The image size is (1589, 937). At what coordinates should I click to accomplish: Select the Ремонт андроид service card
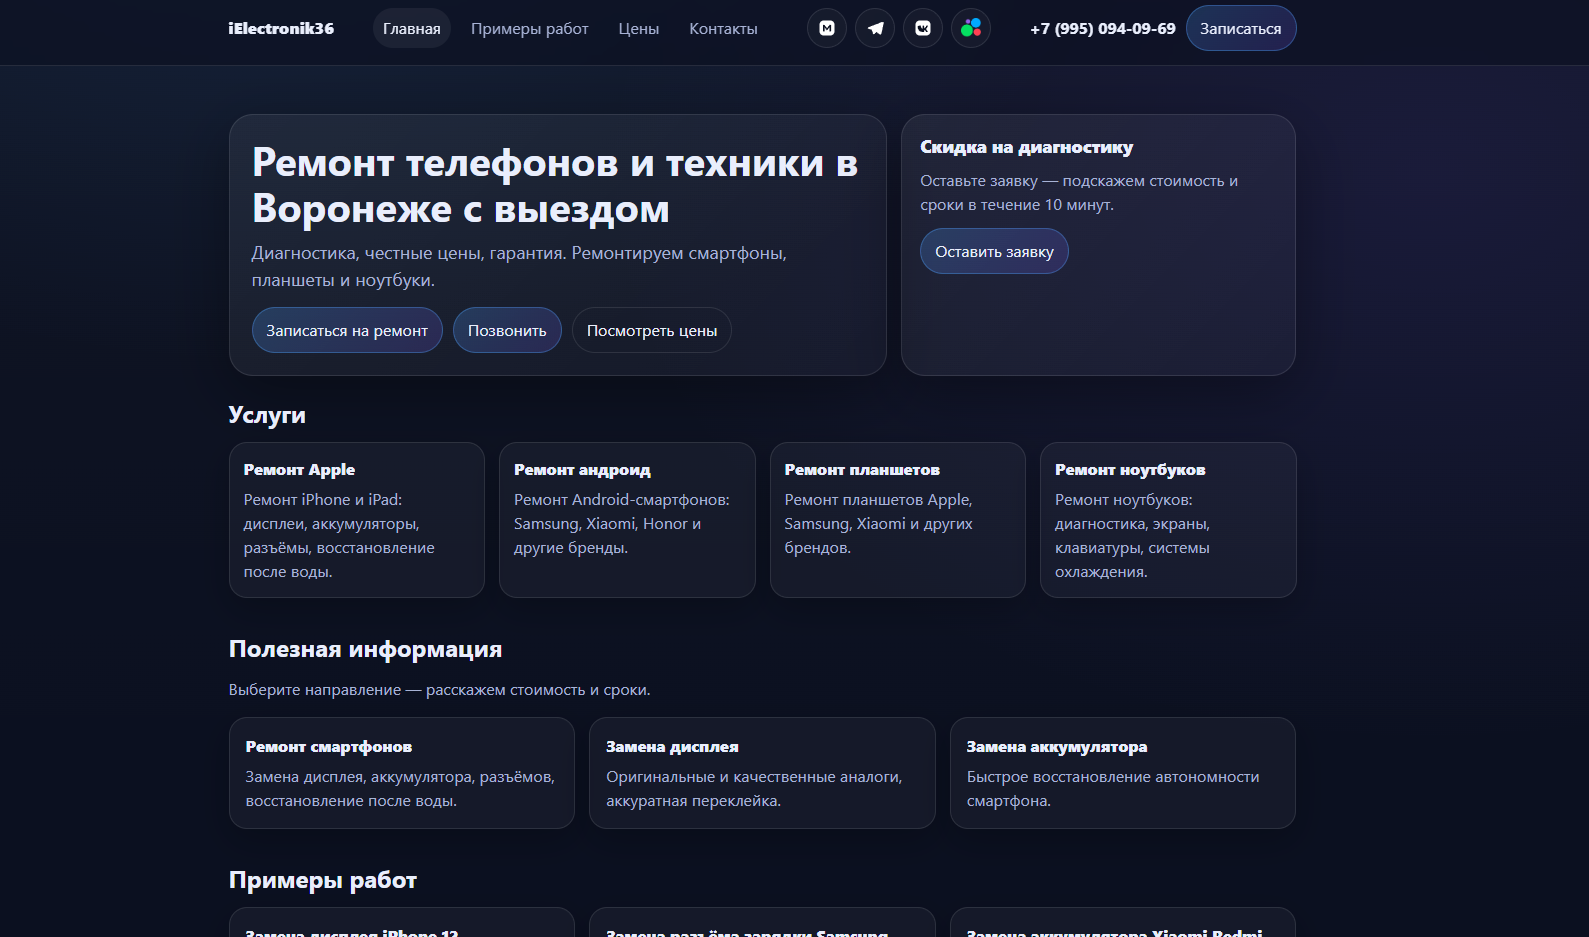(x=627, y=520)
